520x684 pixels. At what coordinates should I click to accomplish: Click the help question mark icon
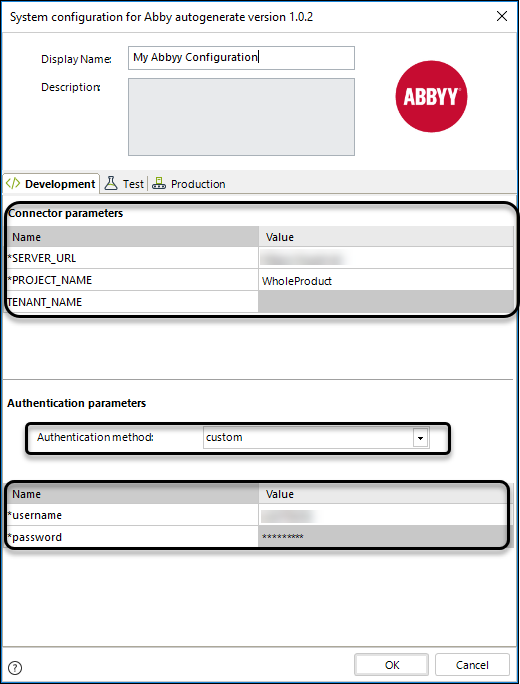pos(15,667)
